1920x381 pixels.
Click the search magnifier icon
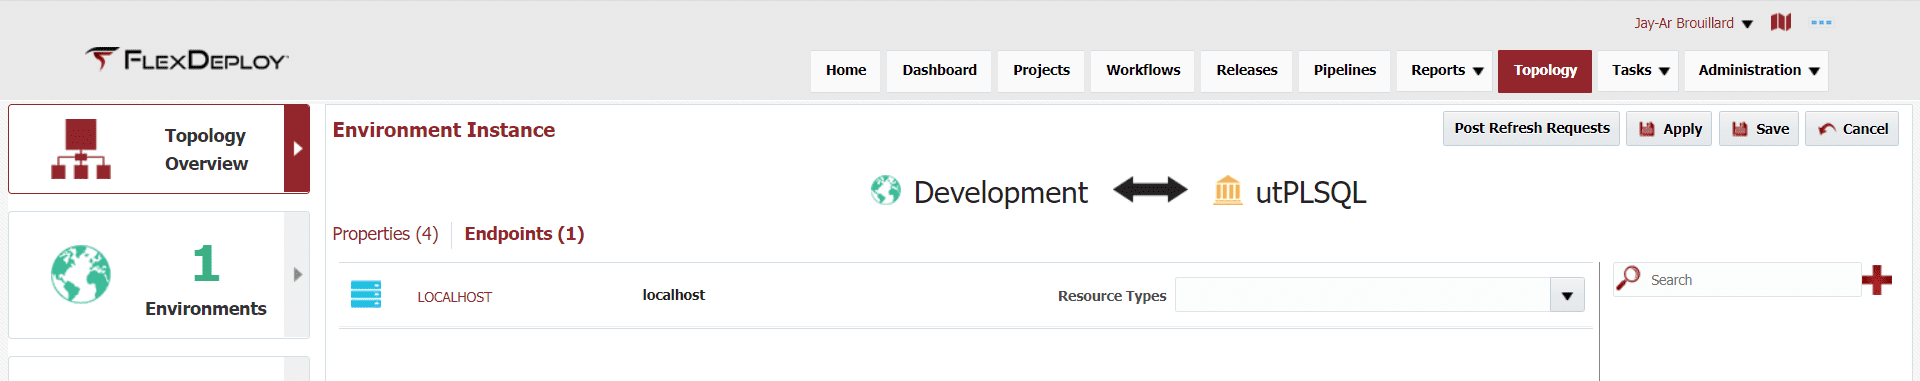point(1628,278)
